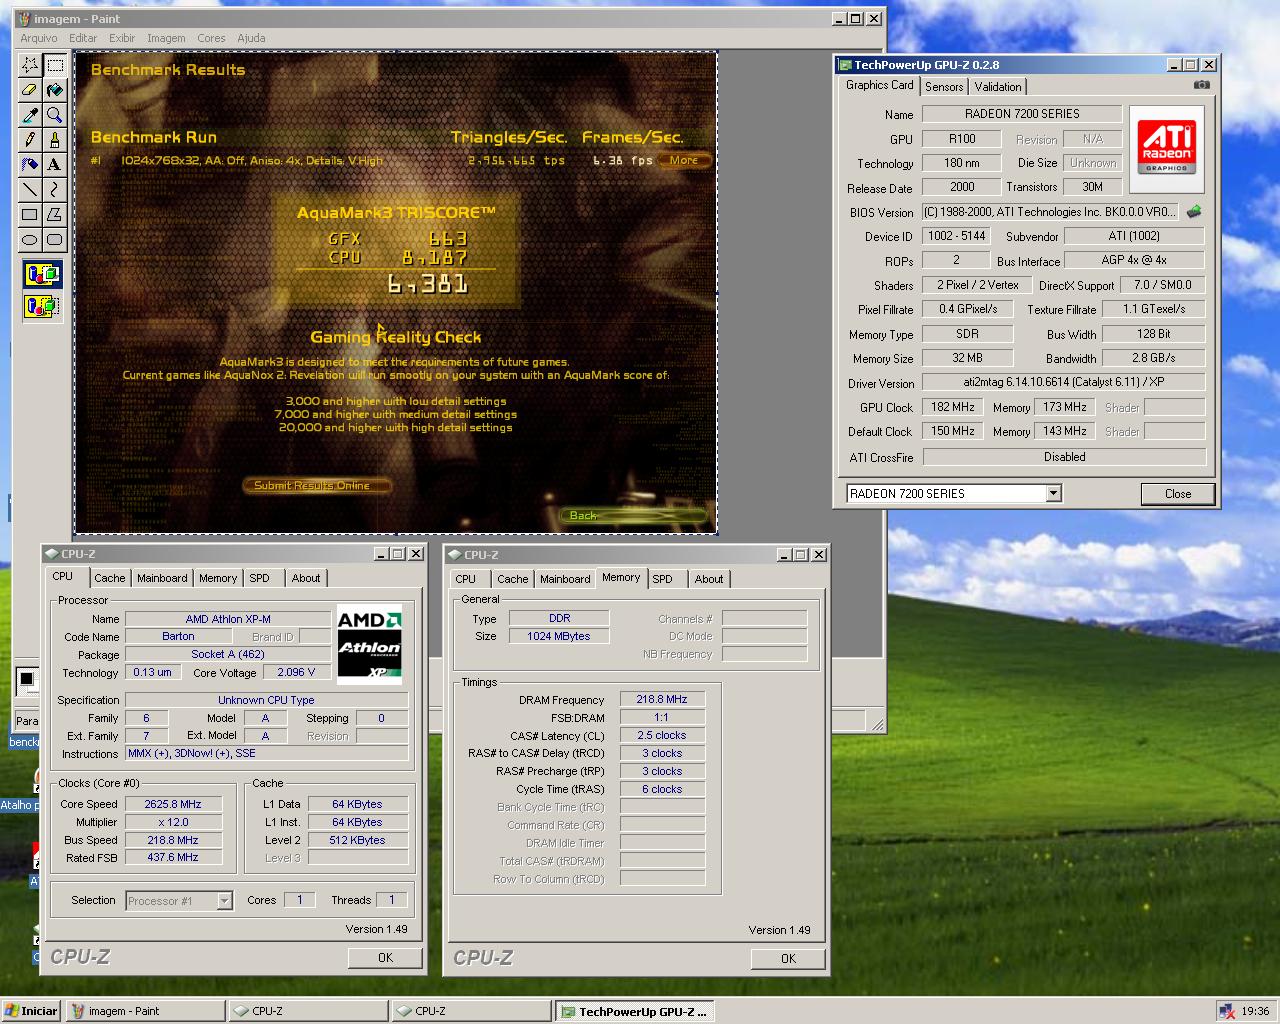The image size is (1280, 1024).
Task: Choose the straight Line tool
Action: point(30,189)
